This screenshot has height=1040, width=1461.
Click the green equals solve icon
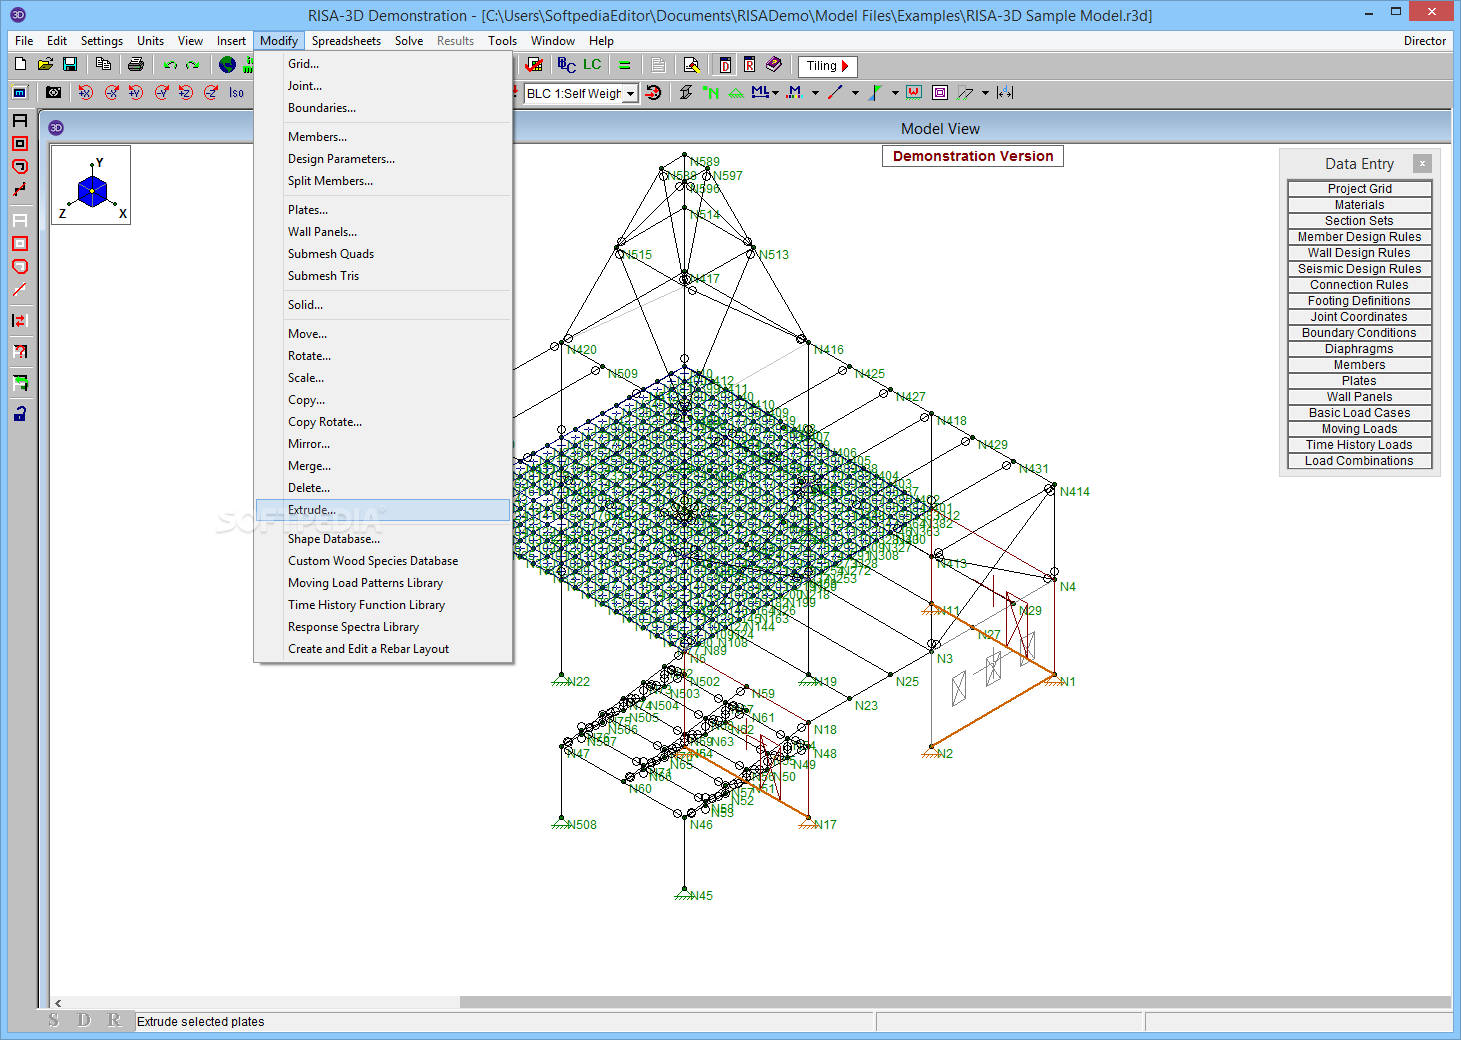(x=625, y=65)
